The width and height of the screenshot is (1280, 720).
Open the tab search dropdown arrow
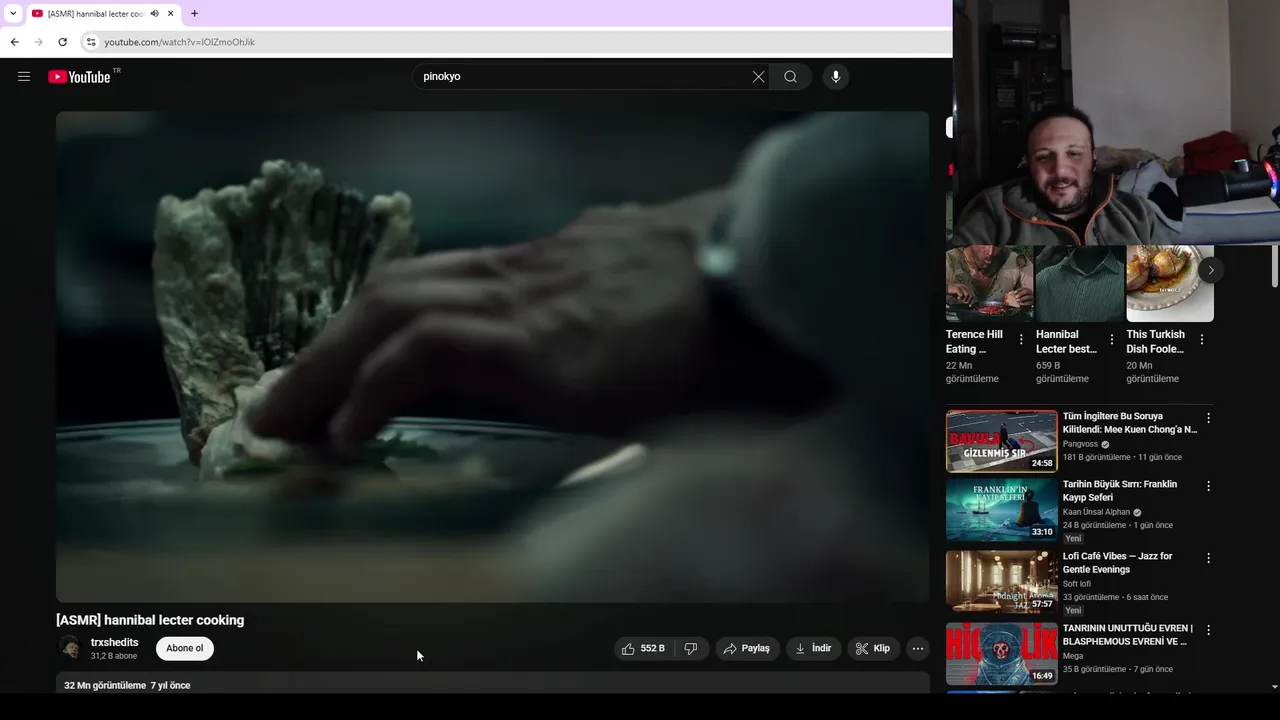tap(12, 14)
